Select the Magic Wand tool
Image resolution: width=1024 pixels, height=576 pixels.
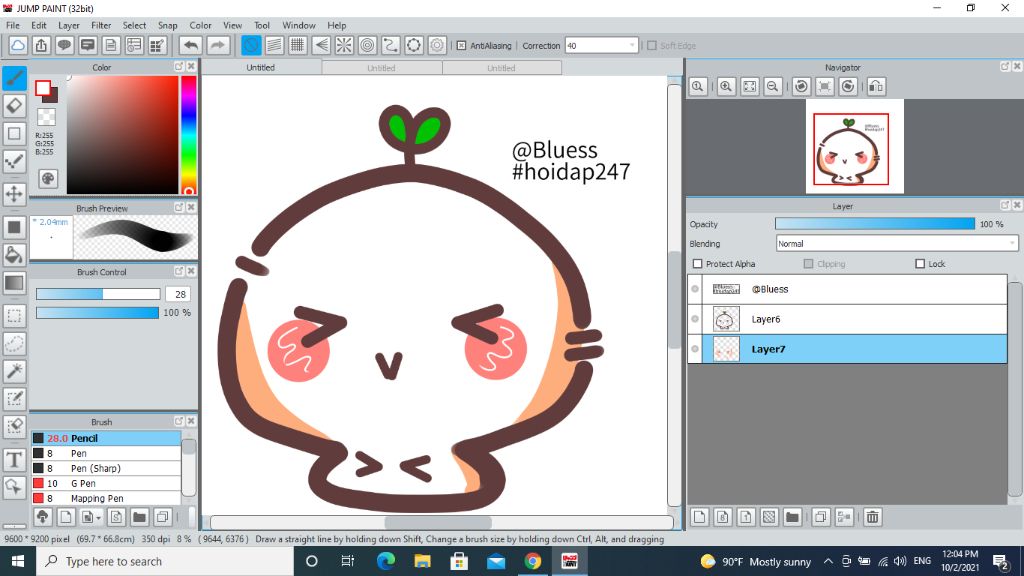(x=14, y=371)
